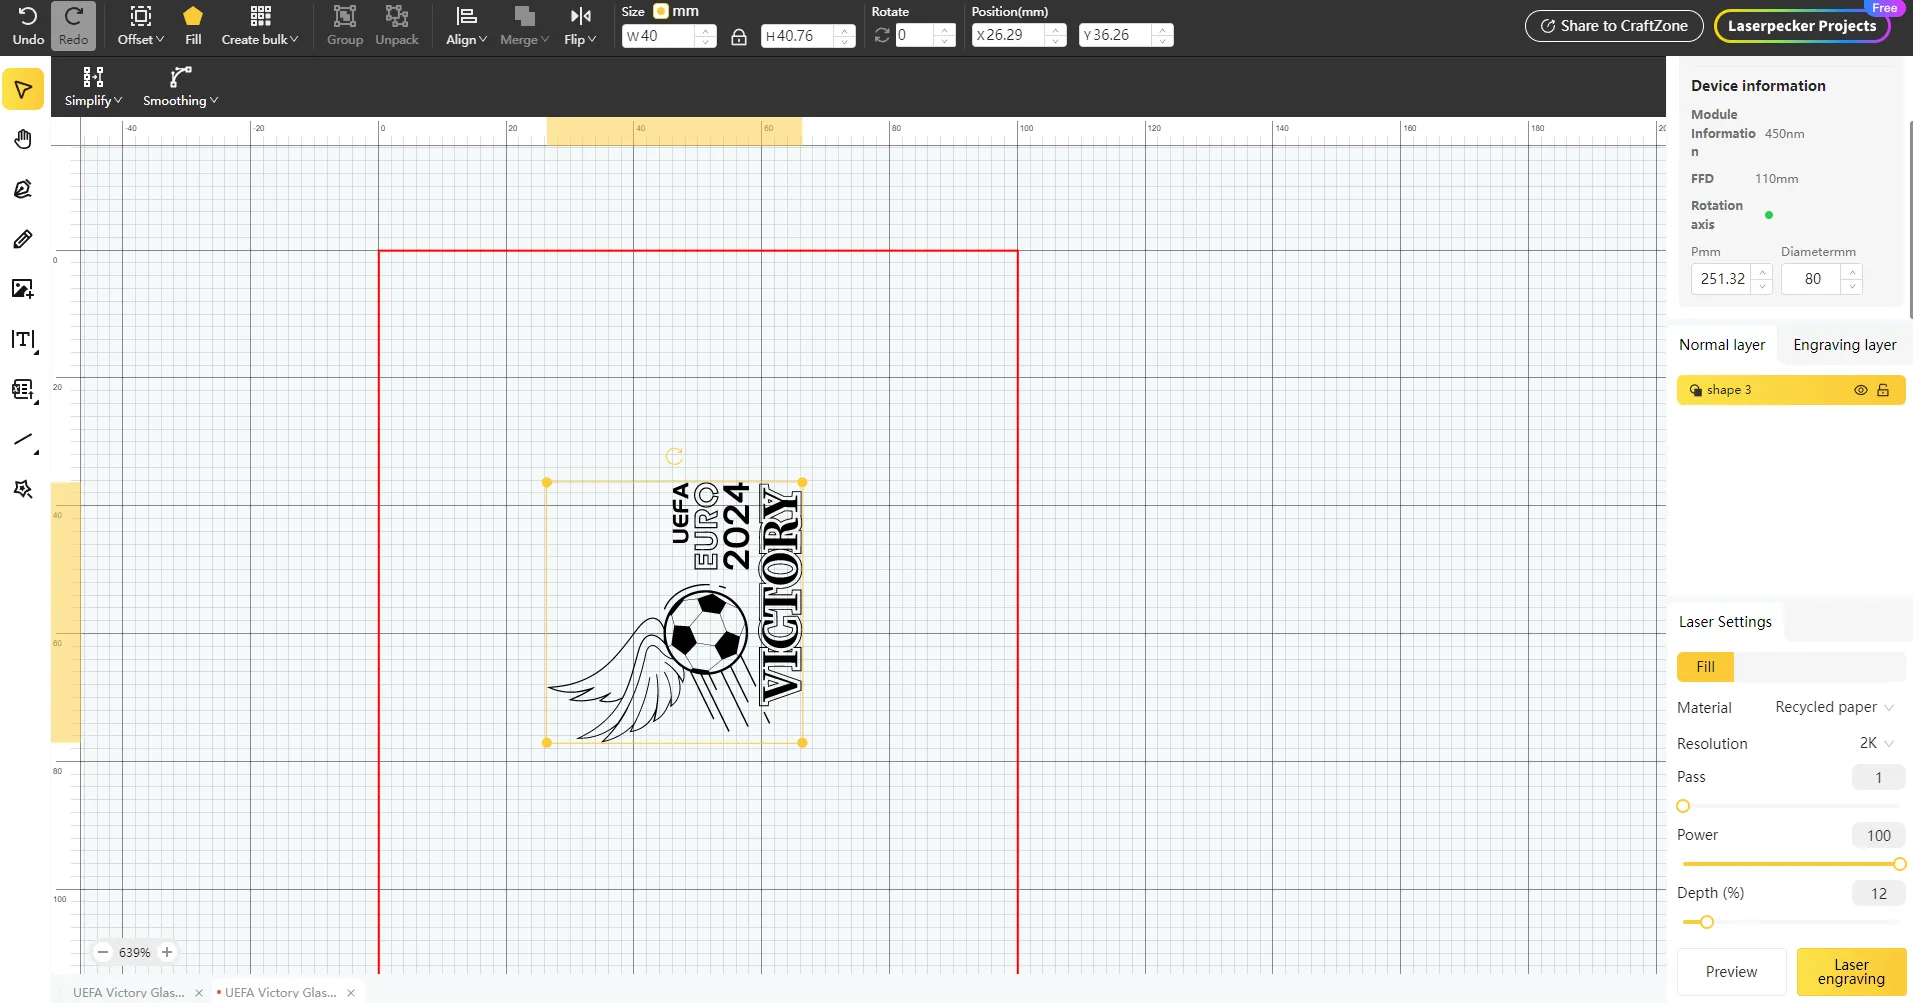Viewport: 1913px width, 1003px height.
Task: Click the Rotate angle input field
Action: click(x=925, y=35)
